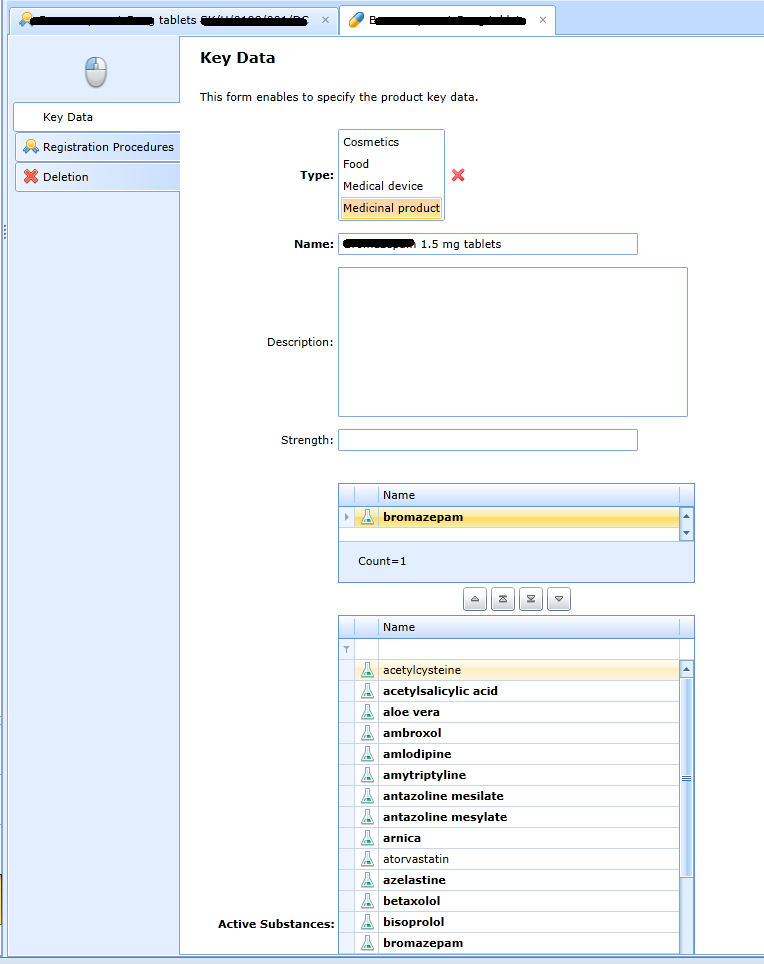Select amlodipine from the substances list
This screenshot has height=964, width=764.
click(x=417, y=754)
